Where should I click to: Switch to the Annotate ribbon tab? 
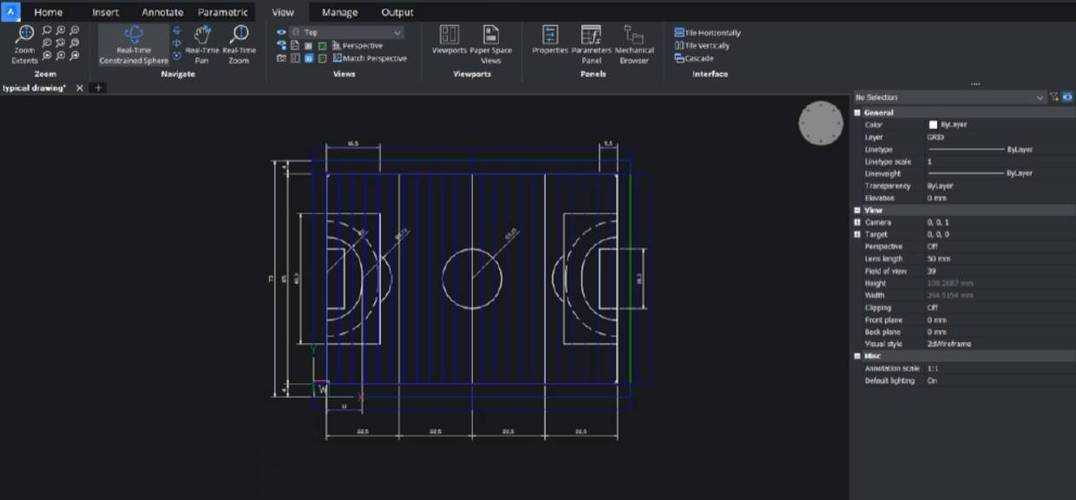tap(162, 12)
